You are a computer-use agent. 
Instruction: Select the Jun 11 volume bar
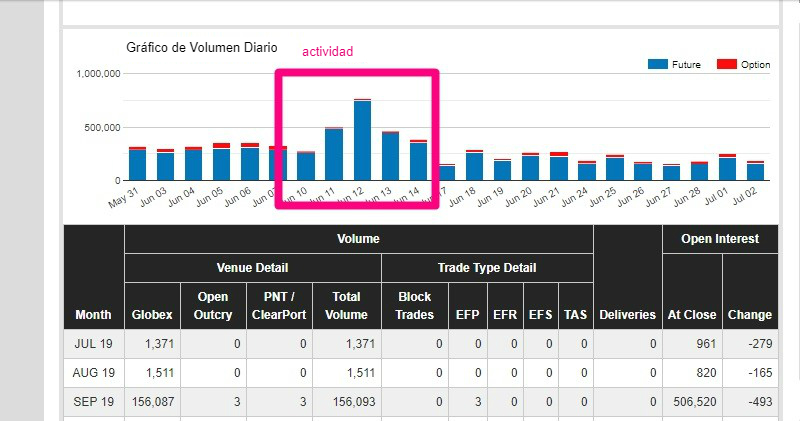[x=334, y=154]
